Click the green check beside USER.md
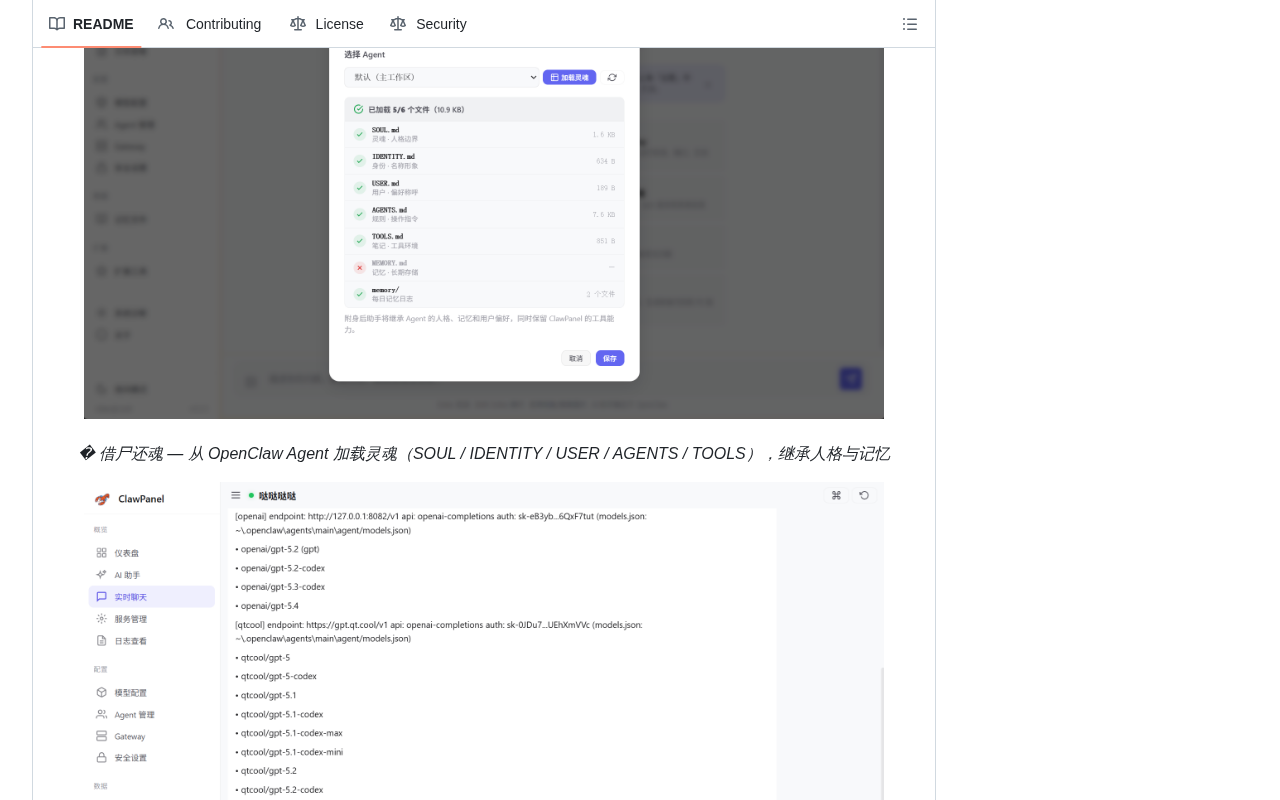The image size is (1280, 800). pyautogui.click(x=360, y=187)
